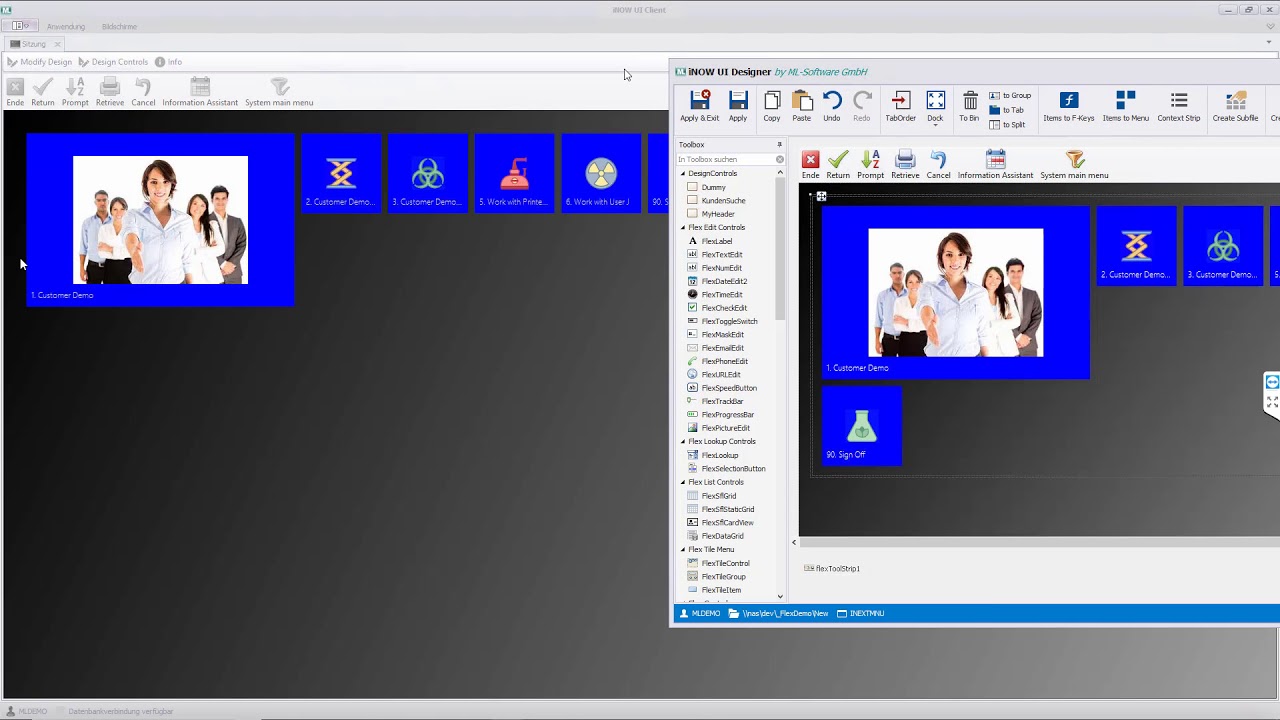Click Create Subfile
This screenshot has width=1280, height=720.
click(1236, 106)
